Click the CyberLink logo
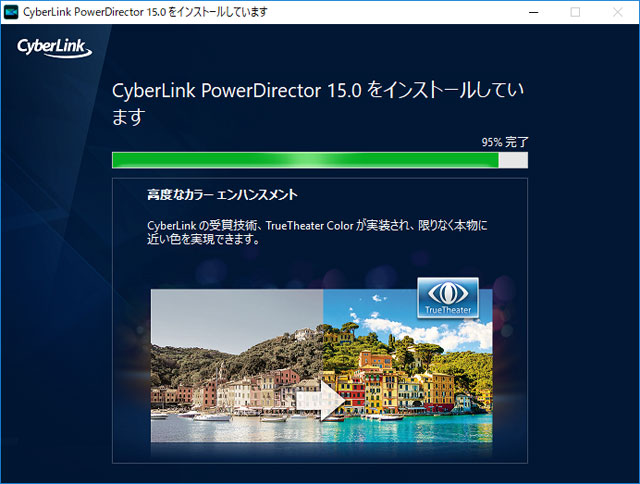Viewport: 640px width, 484px height. [x=54, y=48]
